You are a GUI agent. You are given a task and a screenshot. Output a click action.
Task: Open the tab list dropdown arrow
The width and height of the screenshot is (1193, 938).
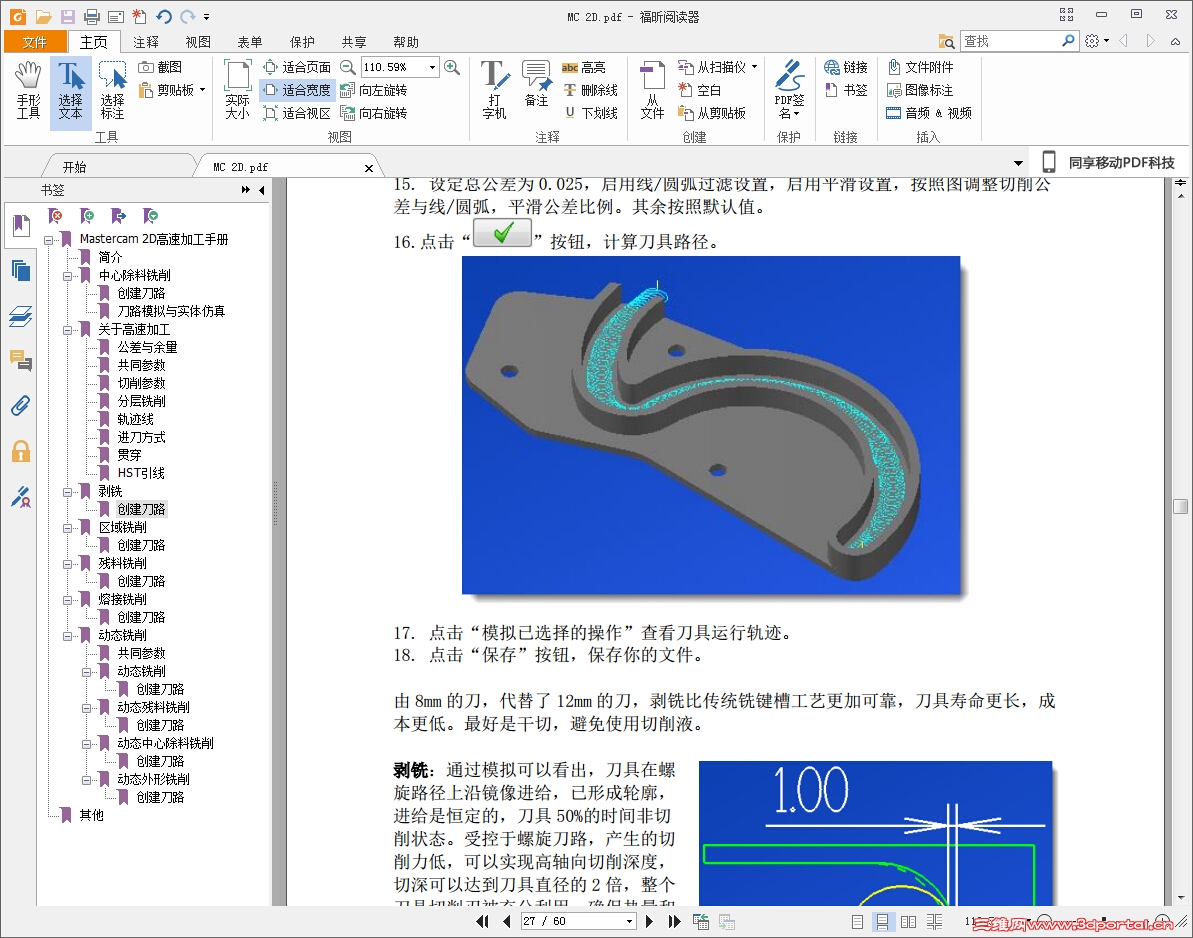(x=1018, y=164)
